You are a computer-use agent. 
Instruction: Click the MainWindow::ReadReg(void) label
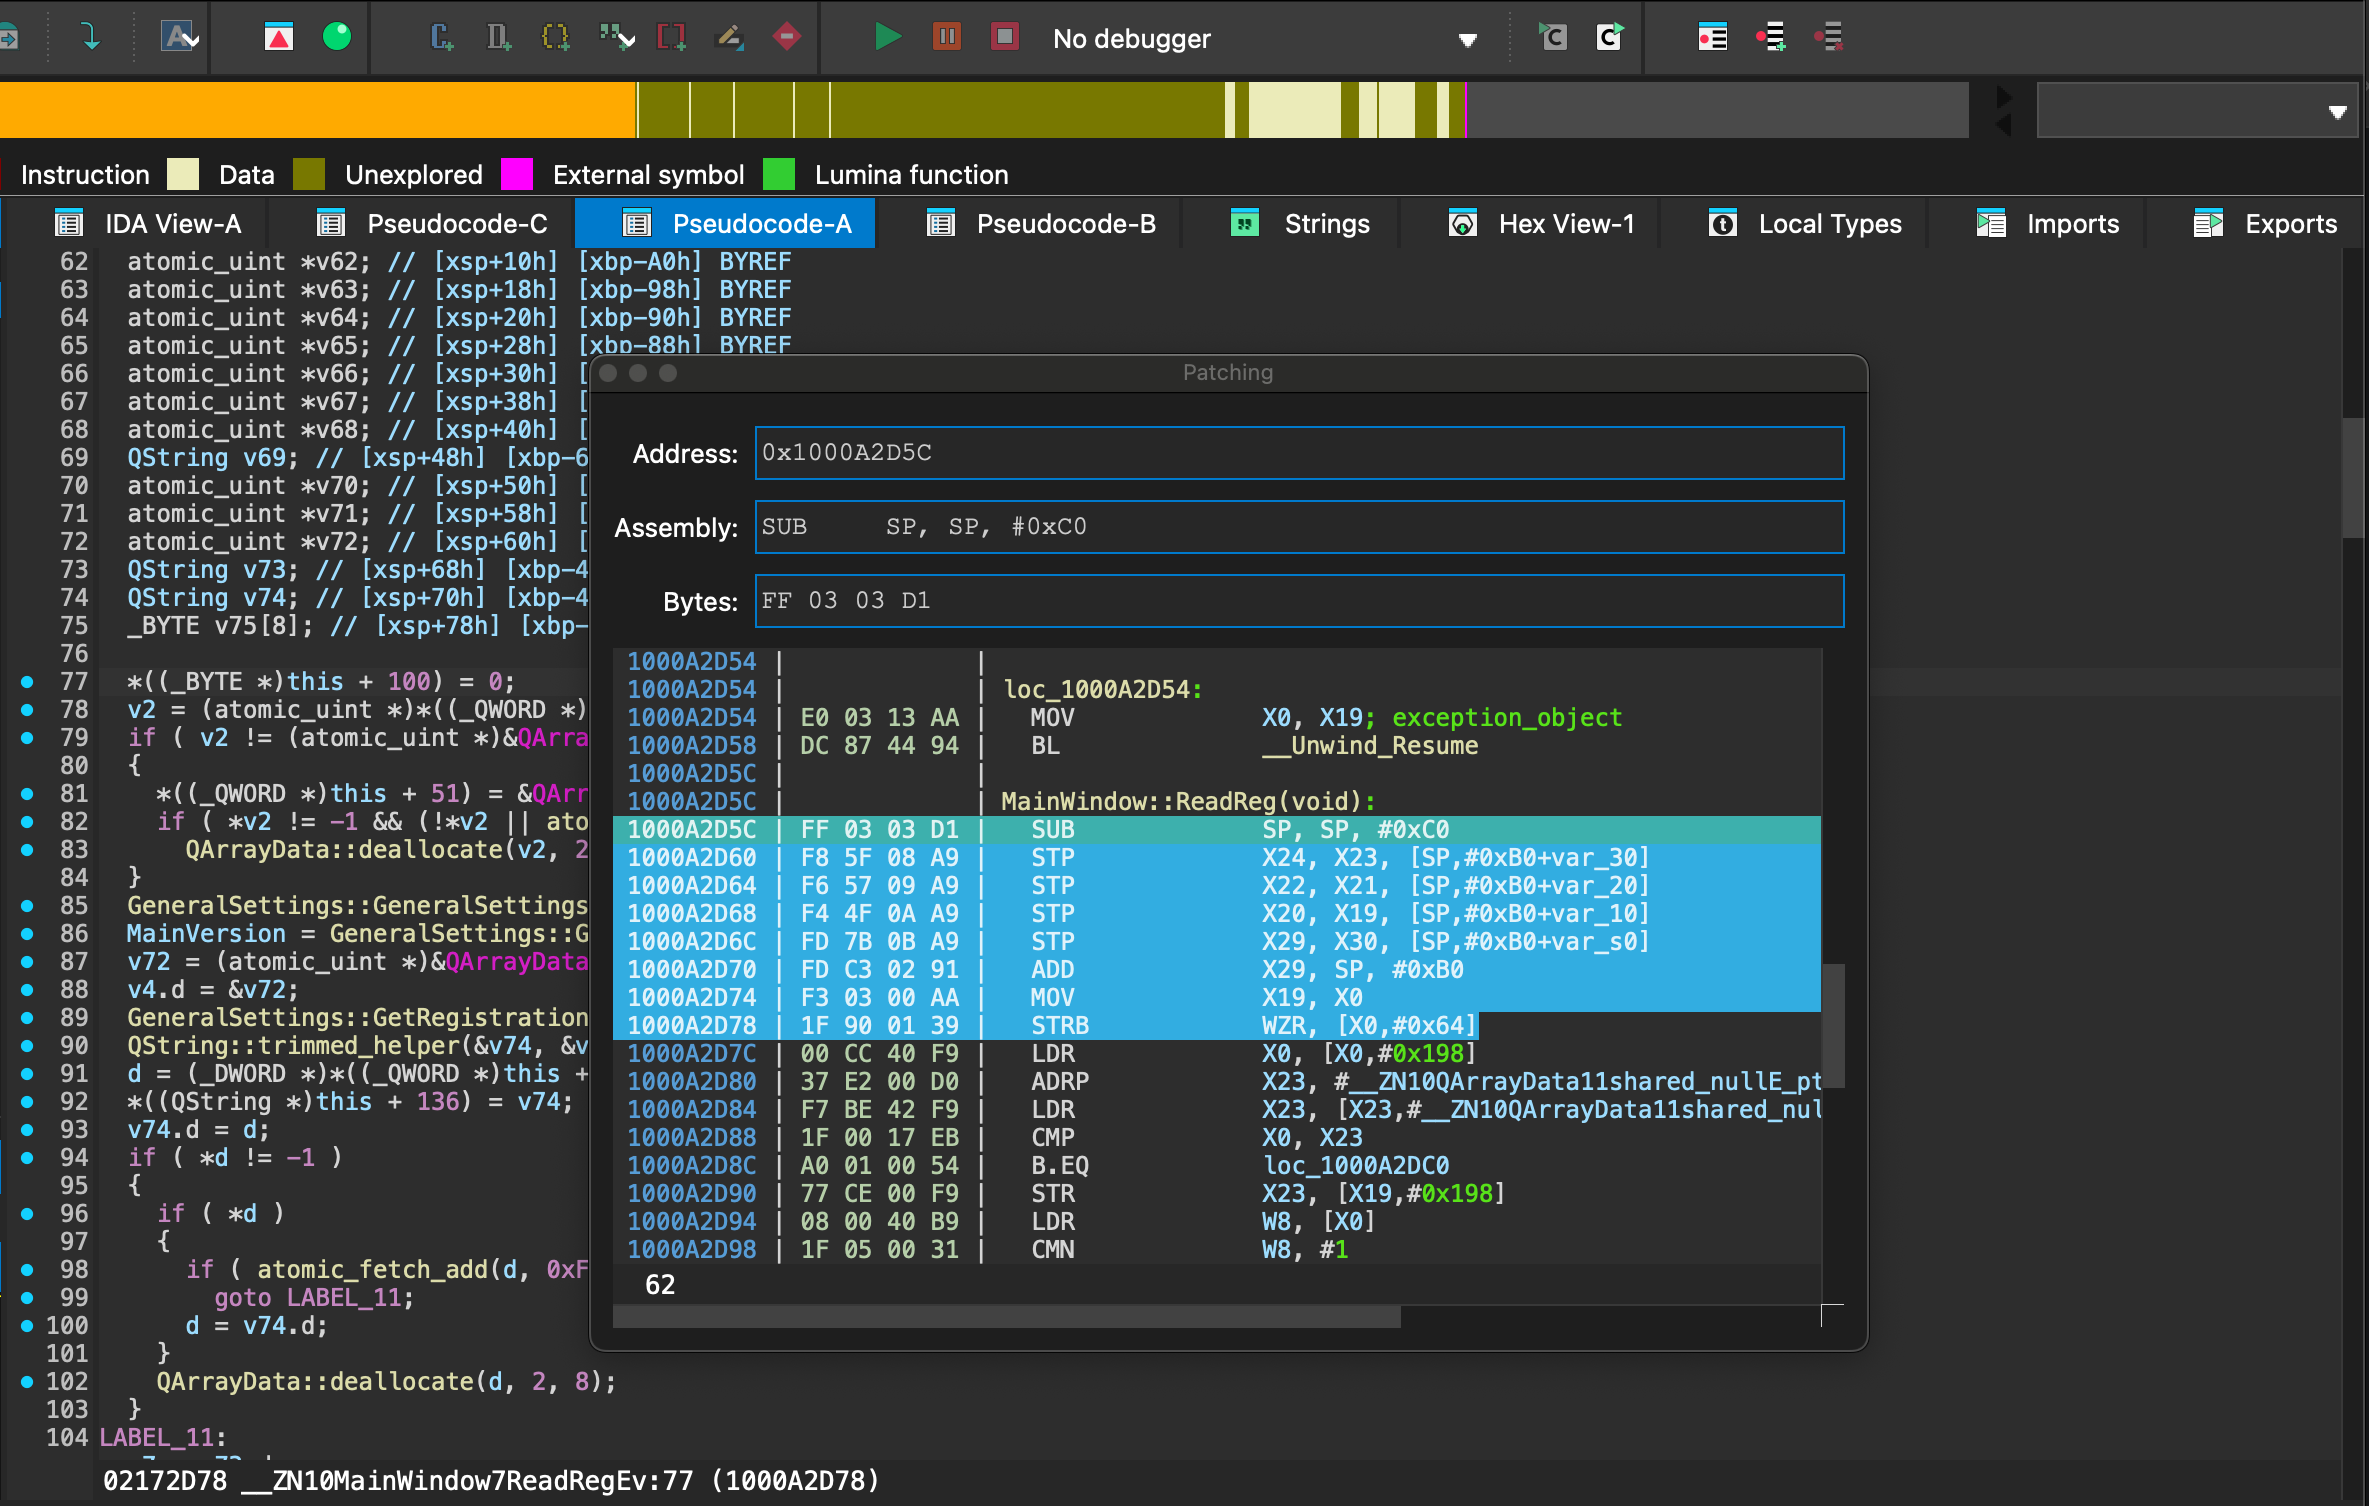1188,802
